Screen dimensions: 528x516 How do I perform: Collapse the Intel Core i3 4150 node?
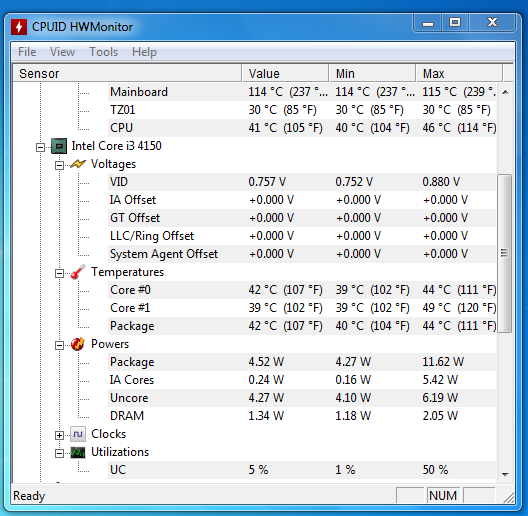(40, 147)
